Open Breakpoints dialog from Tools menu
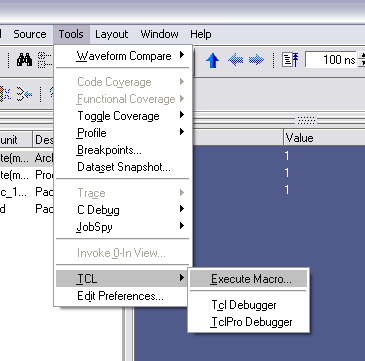 pyautogui.click(x=123, y=150)
